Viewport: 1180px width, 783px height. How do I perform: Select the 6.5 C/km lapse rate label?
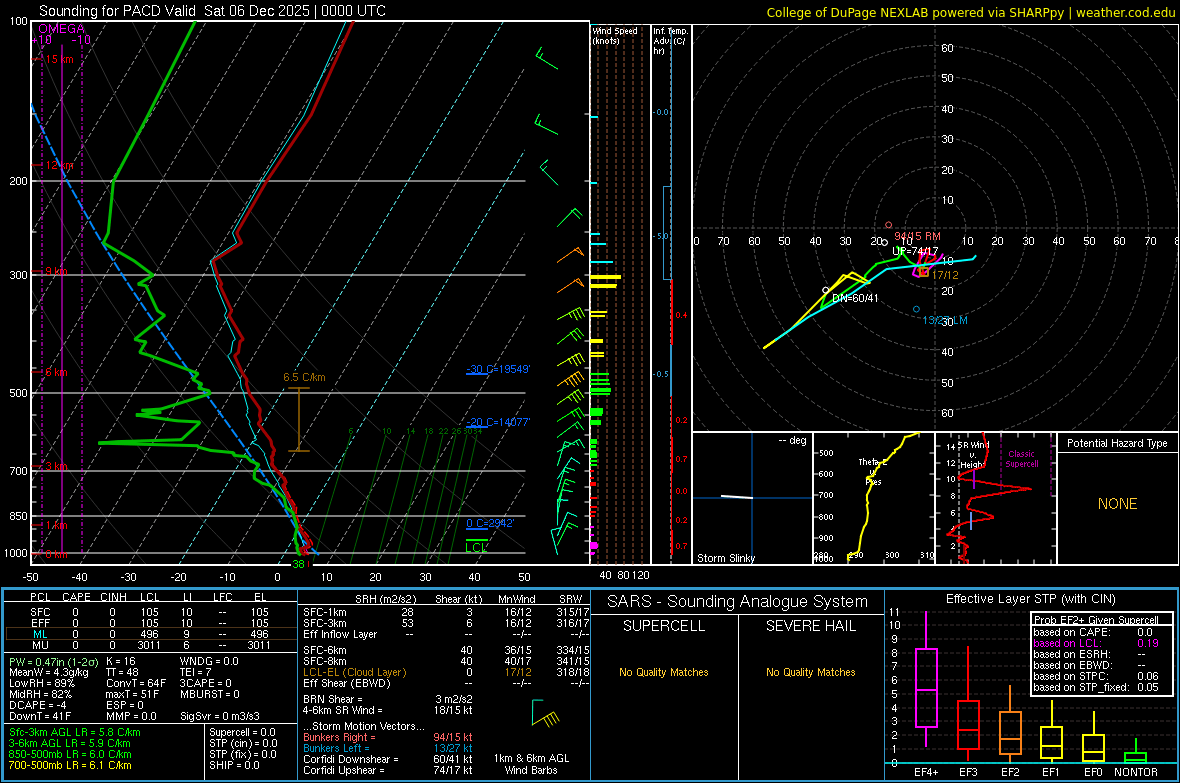click(304, 377)
